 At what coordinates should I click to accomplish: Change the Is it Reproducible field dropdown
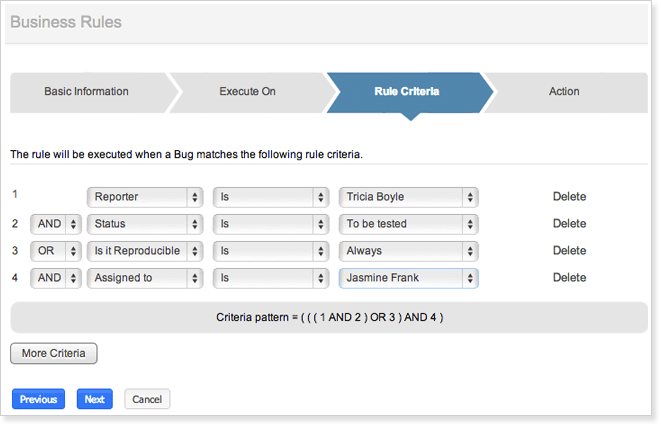pyautogui.click(x=145, y=251)
